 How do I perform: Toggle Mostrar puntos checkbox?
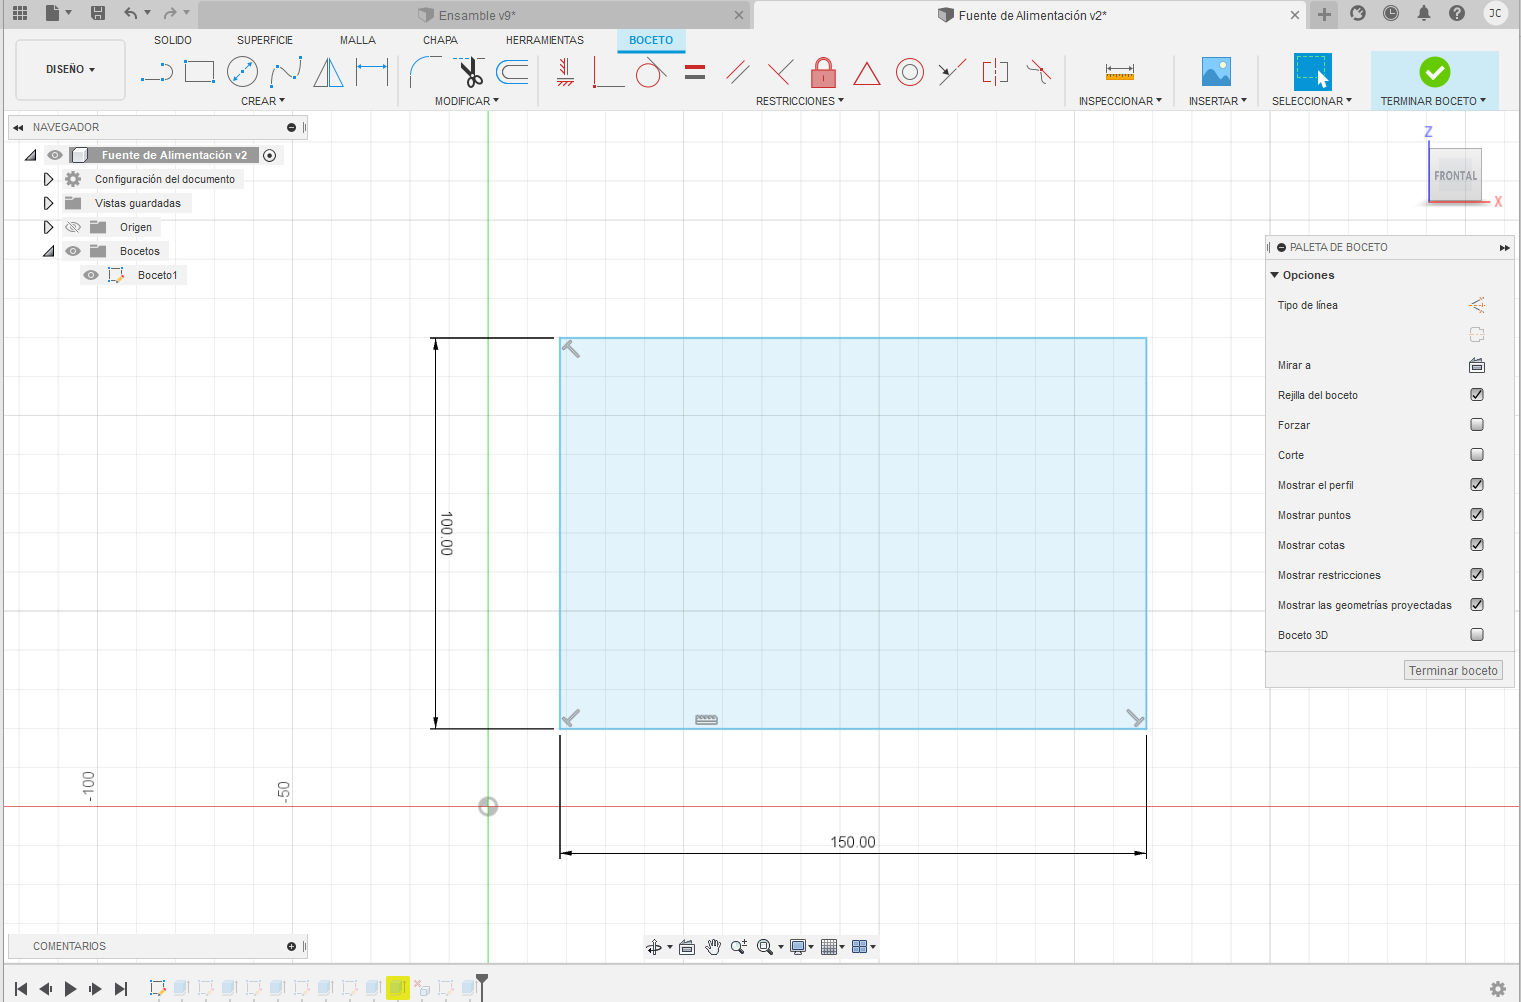click(1477, 515)
